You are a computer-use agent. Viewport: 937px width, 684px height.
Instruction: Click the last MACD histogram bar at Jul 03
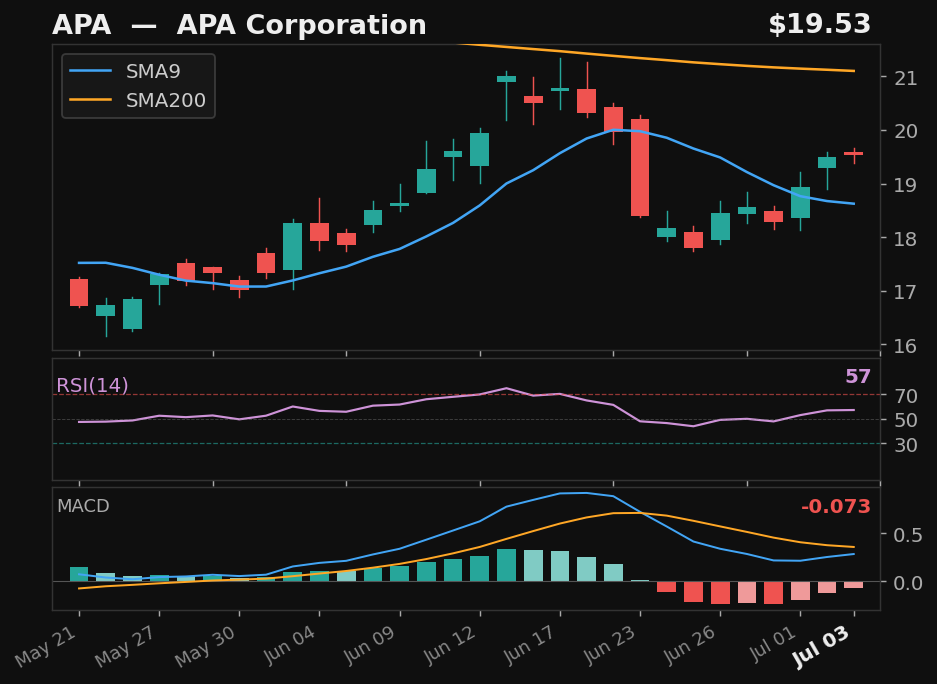pos(853,584)
